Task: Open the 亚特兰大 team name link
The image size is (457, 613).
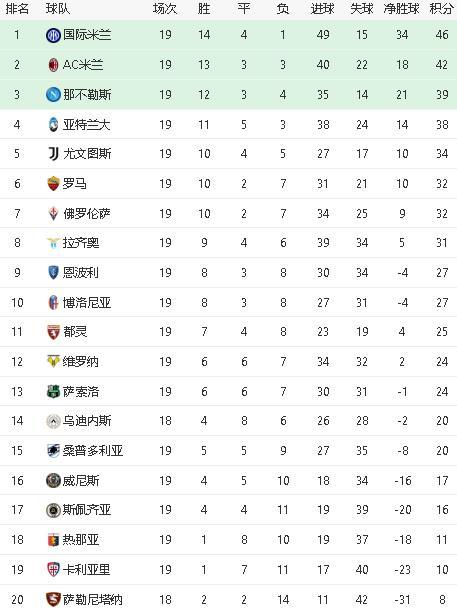Action: pyautogui.click(x=87, y=125)
